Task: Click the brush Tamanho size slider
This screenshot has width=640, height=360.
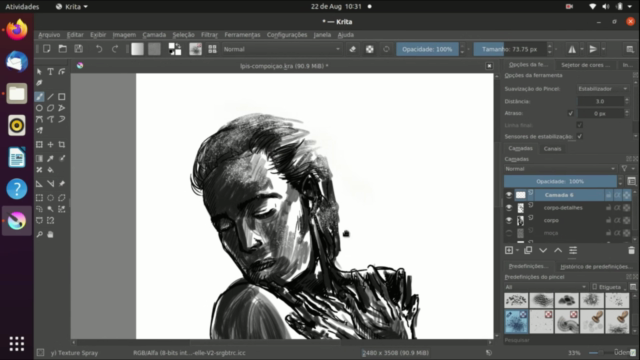Action: 509,49
